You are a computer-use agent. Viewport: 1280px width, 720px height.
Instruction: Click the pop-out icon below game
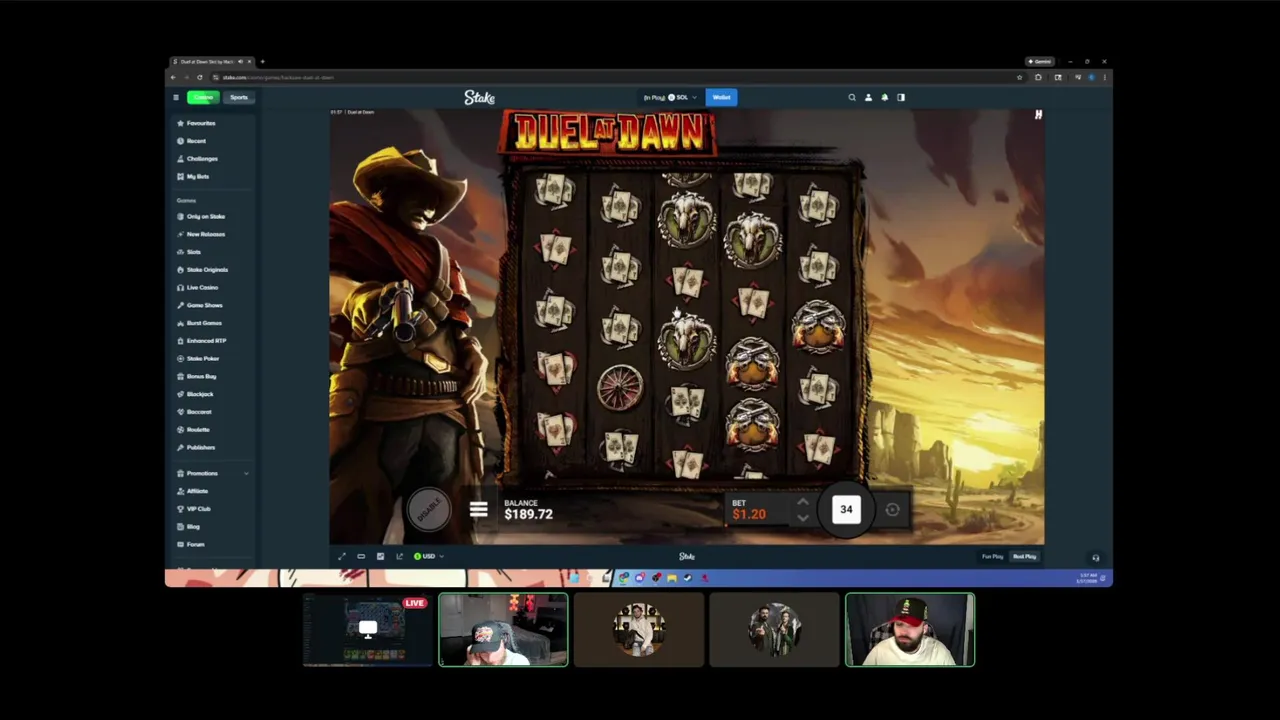tap(399, 557)
